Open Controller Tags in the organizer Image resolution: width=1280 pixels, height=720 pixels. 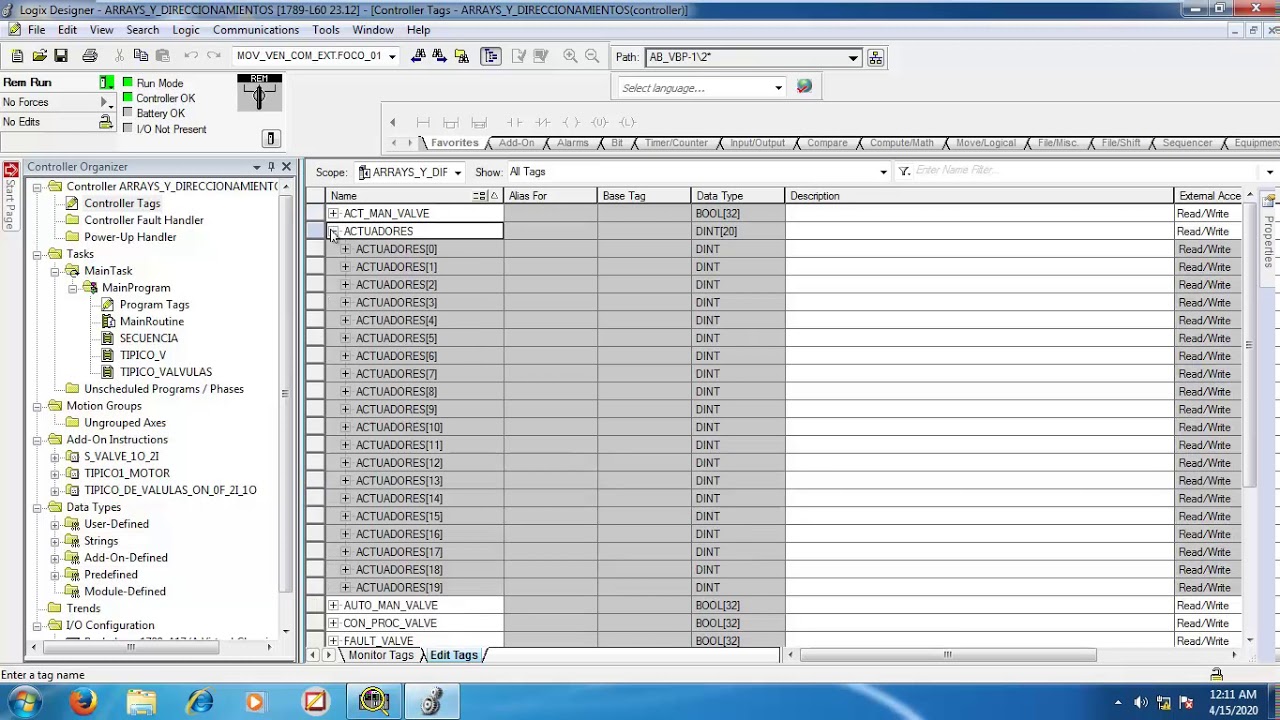122,203
